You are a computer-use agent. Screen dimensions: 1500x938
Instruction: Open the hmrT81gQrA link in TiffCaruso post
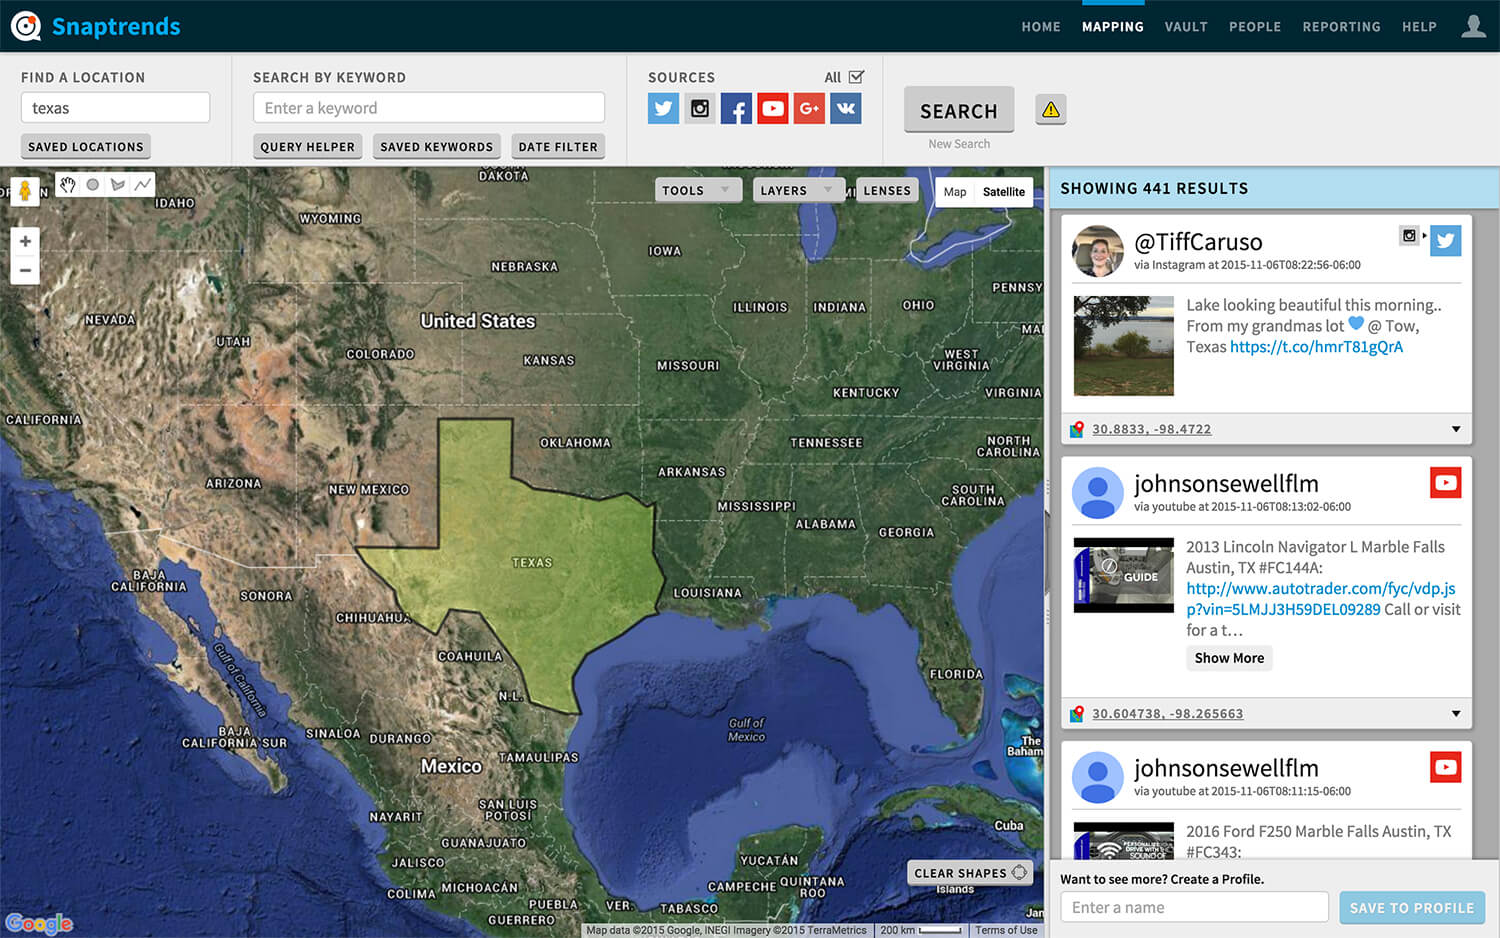1316,347
